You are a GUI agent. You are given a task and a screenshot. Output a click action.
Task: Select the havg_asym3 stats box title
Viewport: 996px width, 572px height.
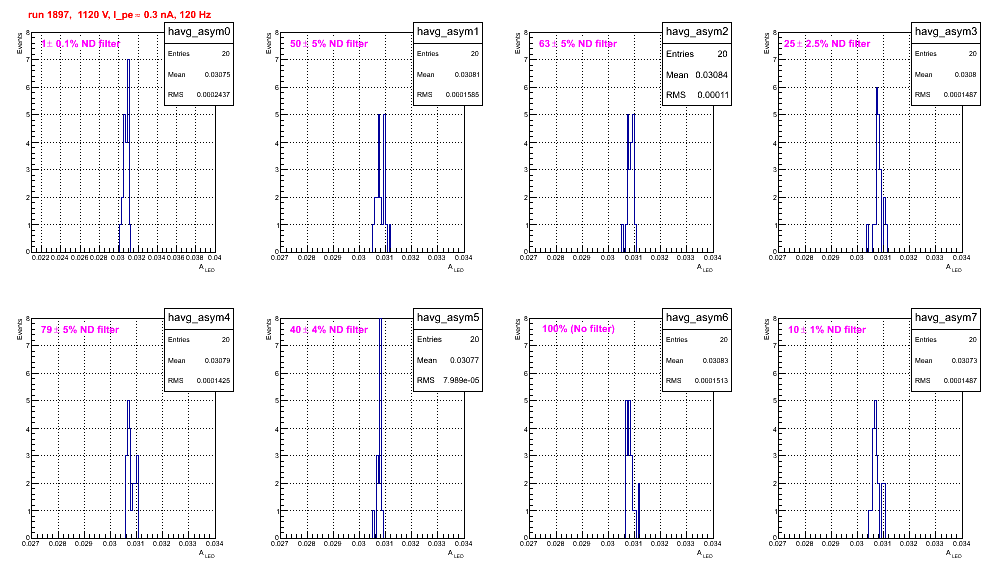pos(946,32)
